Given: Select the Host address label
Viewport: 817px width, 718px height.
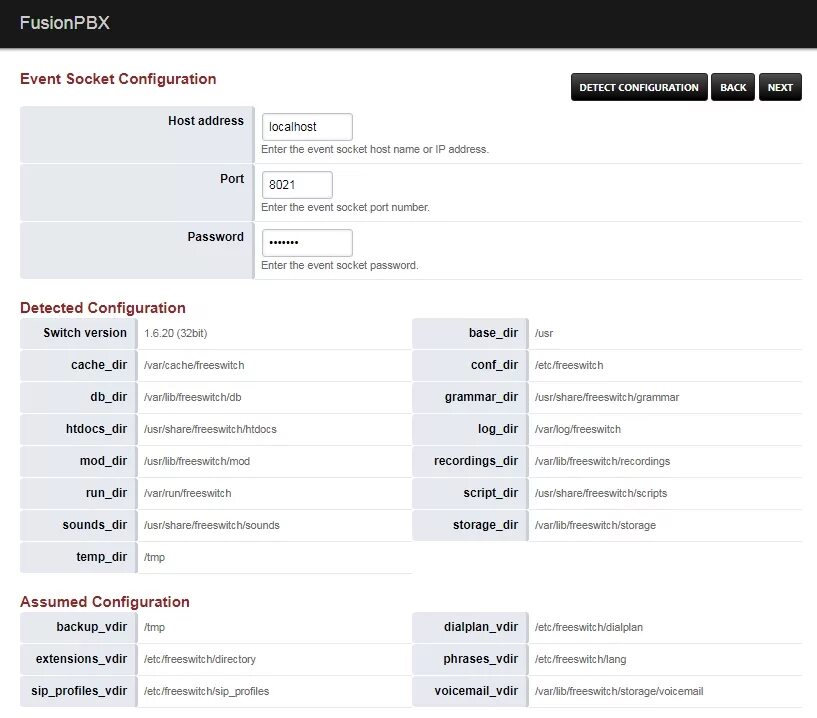Looking at the screenshot, I should pos(206,121).
